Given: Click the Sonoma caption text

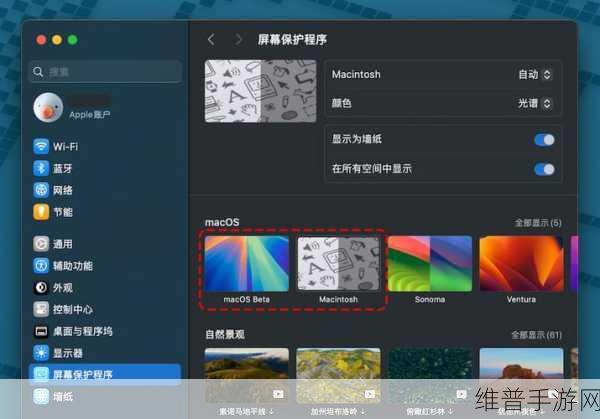Looking at the screenshot, I should click(430, 300).
